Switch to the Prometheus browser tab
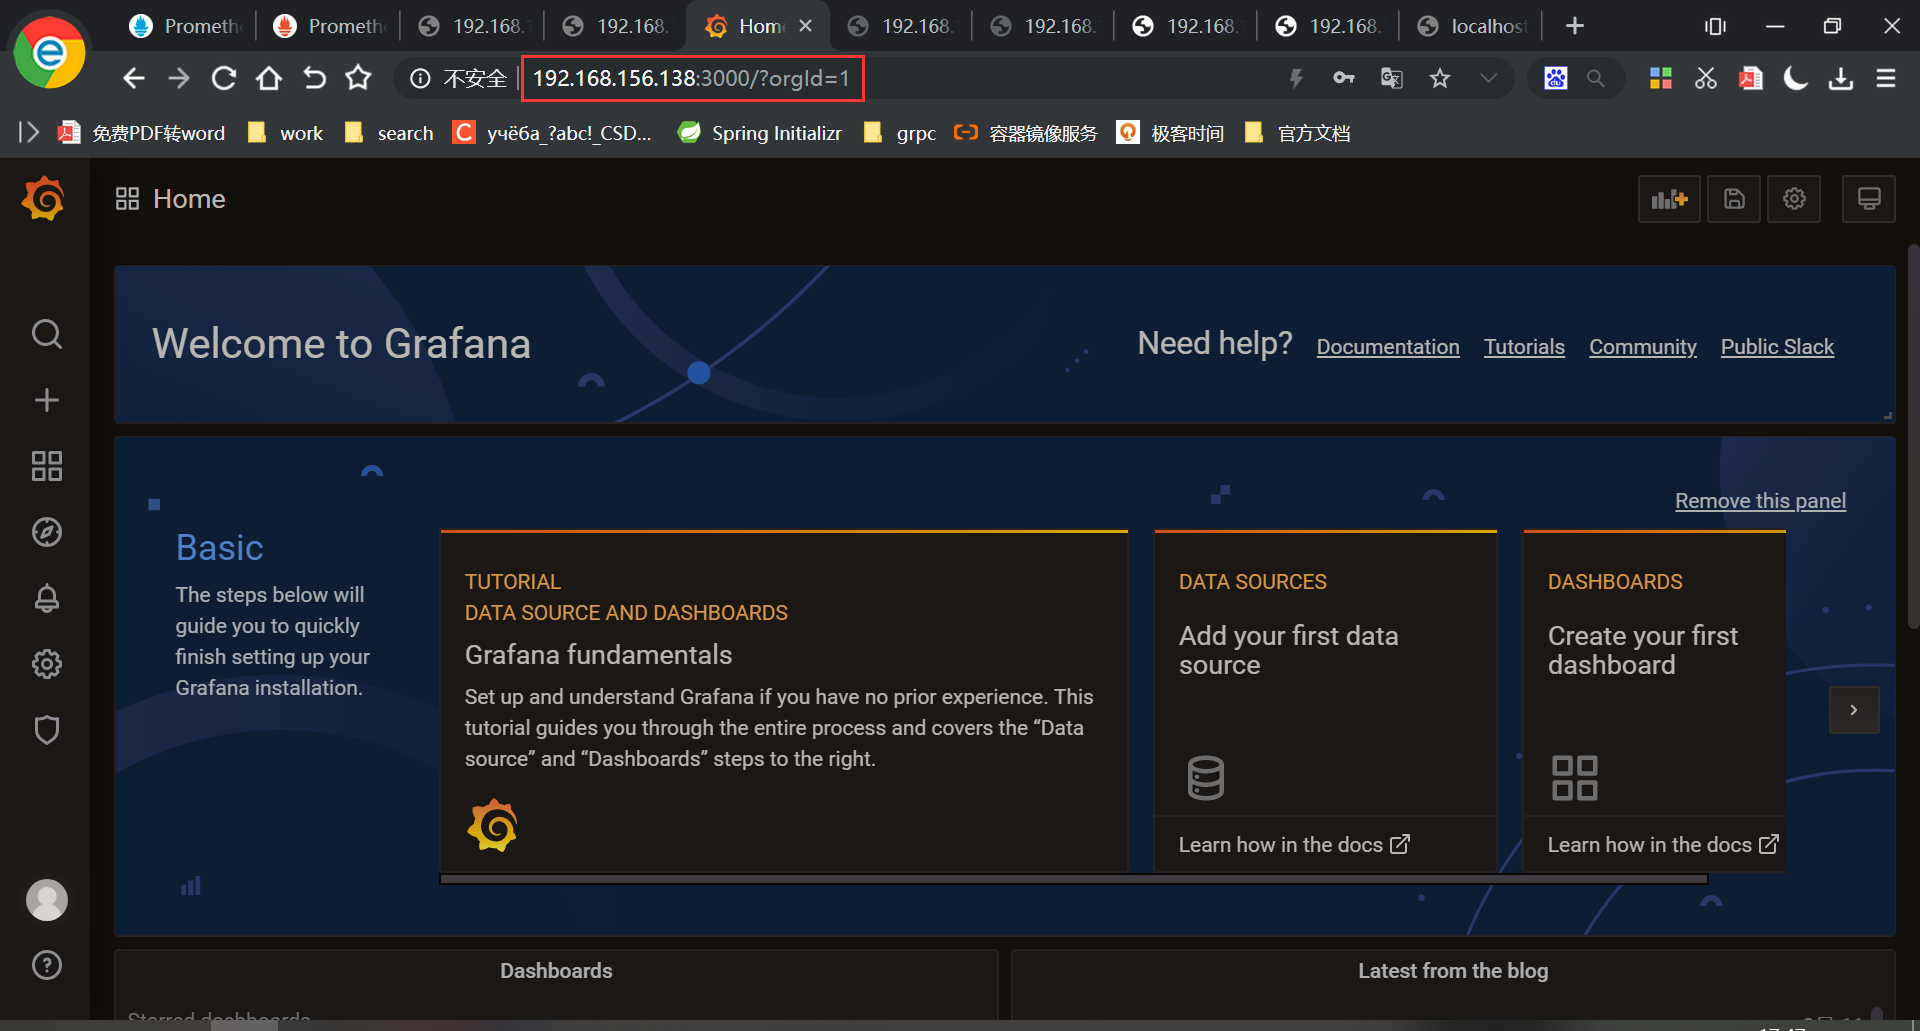Image resolution: width=1920 pixels, height=1031 pixels. tap(185, 26)
